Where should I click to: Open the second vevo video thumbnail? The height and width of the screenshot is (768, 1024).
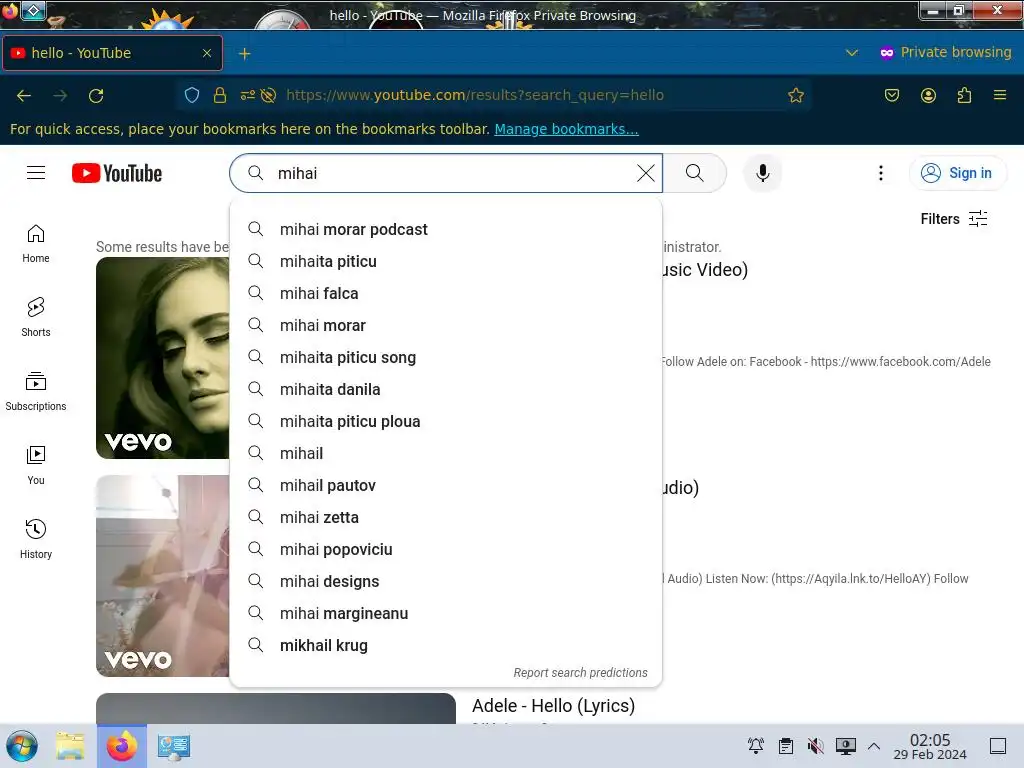163,576
